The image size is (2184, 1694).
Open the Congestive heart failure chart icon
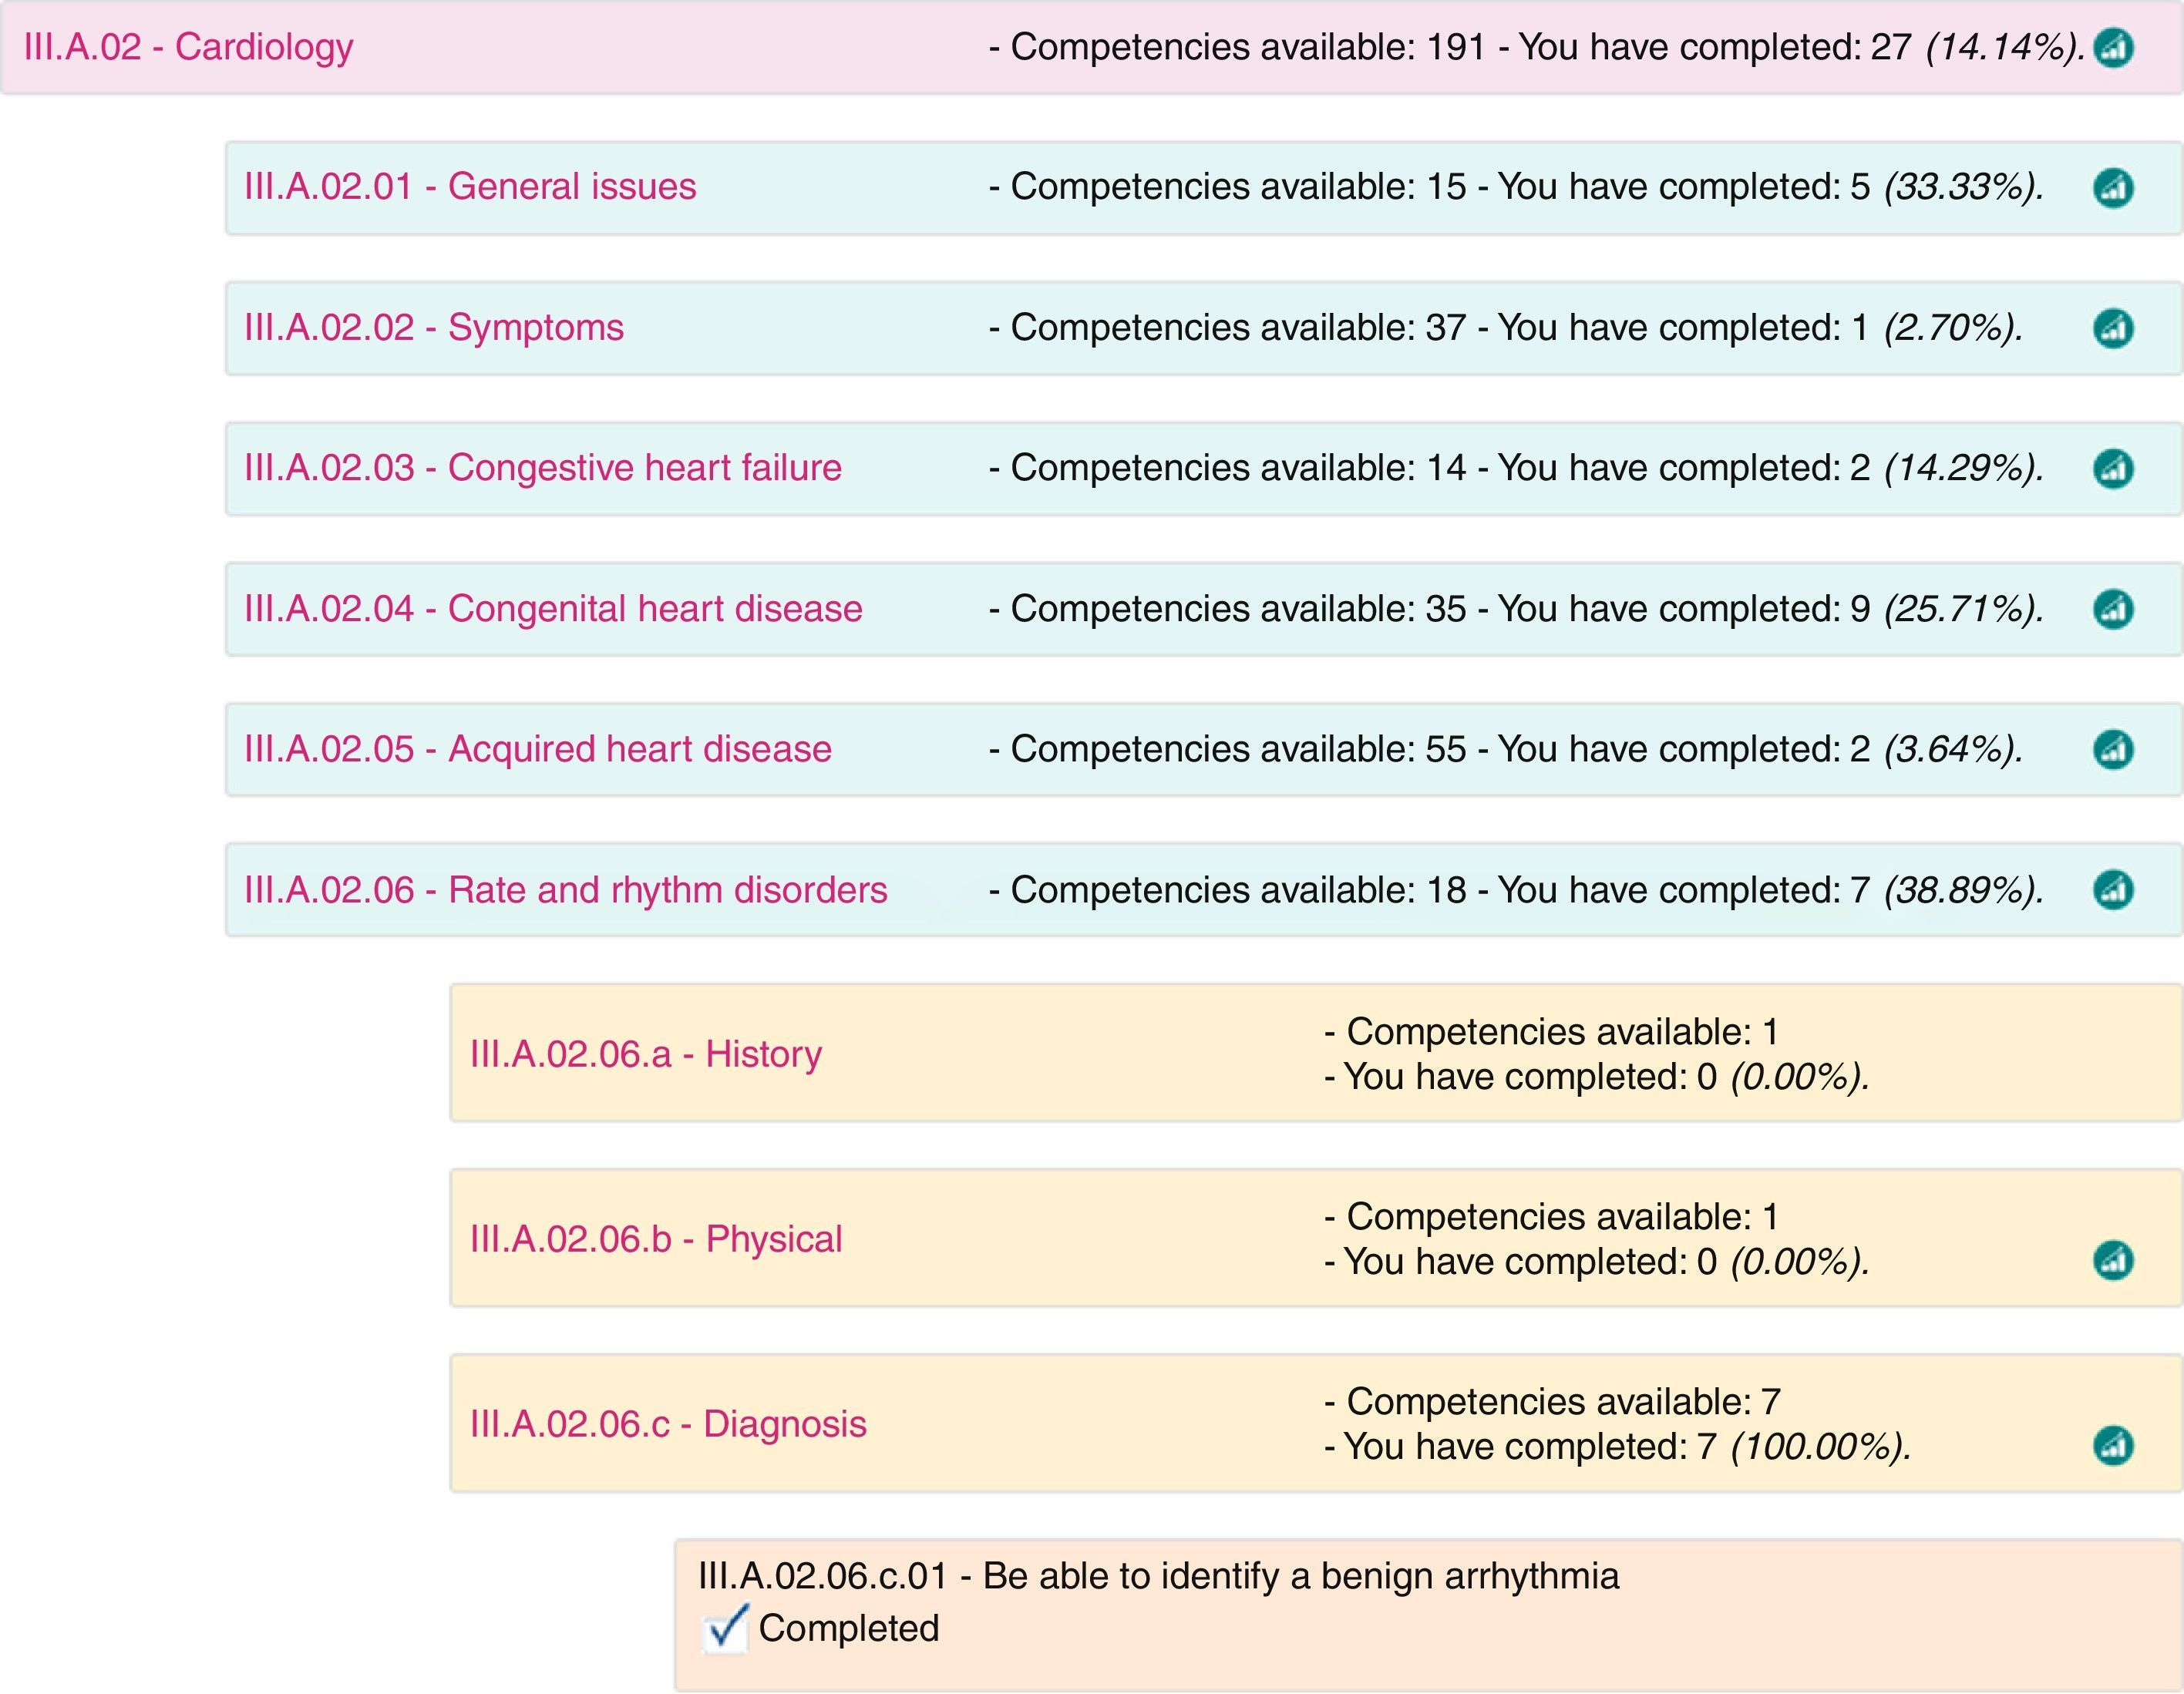[2113, 468]
